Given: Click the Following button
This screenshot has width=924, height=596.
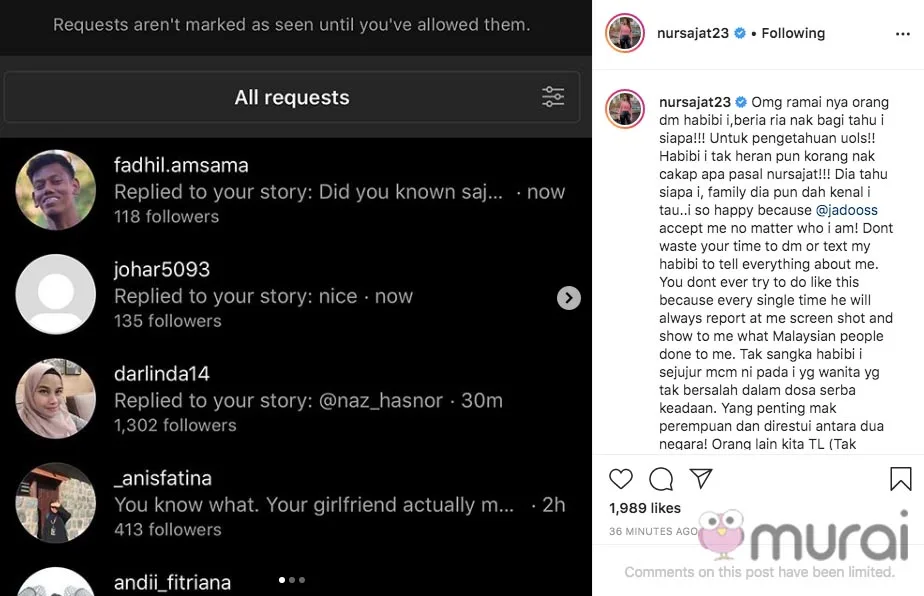Looking at the screenshot, I should click(793, 33).
